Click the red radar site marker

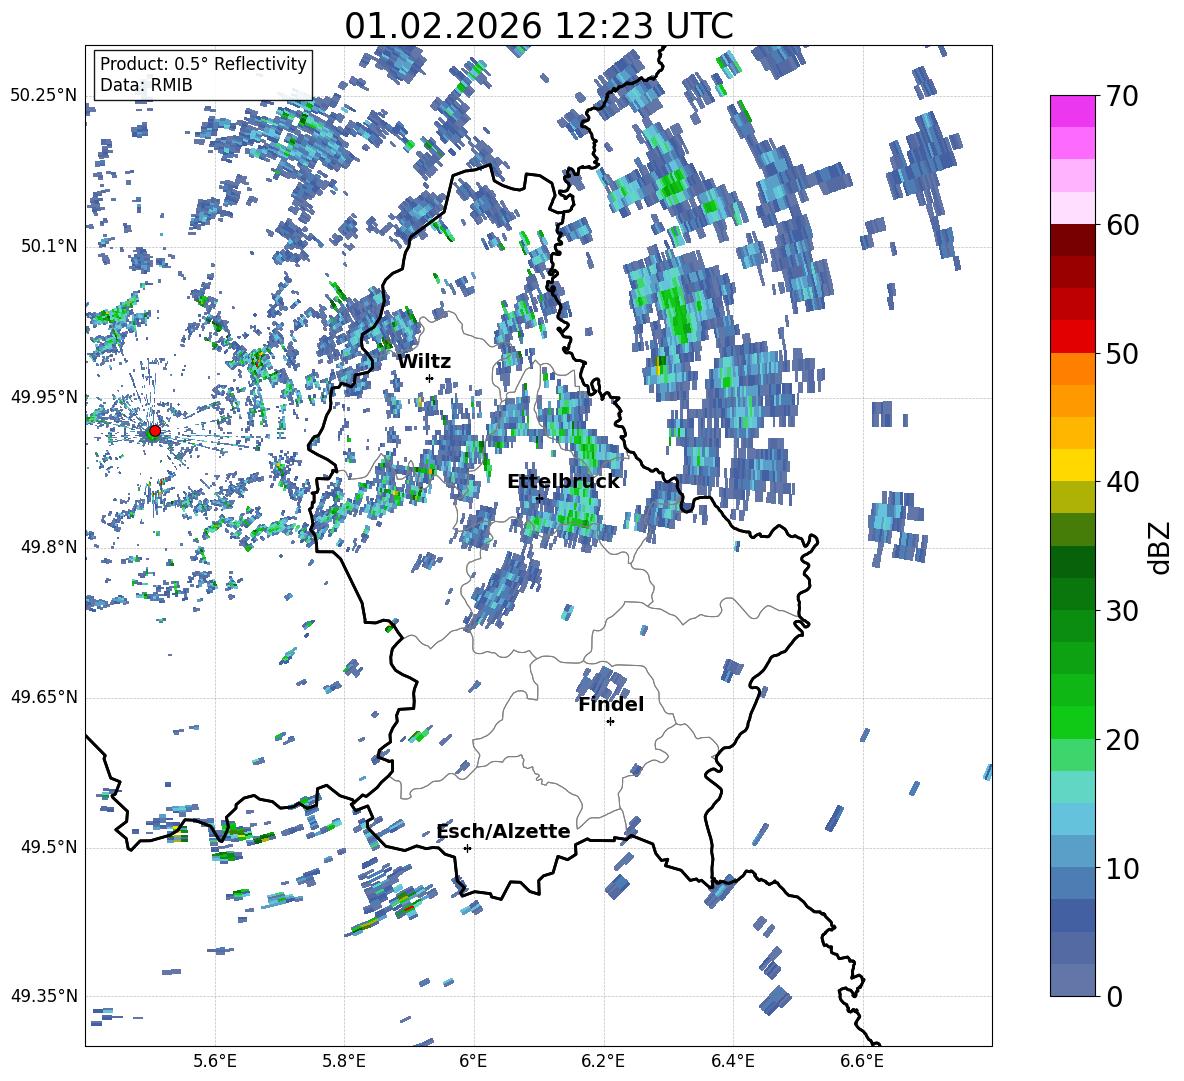click(155, 431)
